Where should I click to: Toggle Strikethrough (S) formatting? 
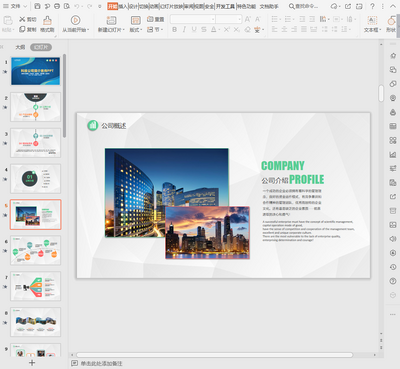click(x=204, y=30)
